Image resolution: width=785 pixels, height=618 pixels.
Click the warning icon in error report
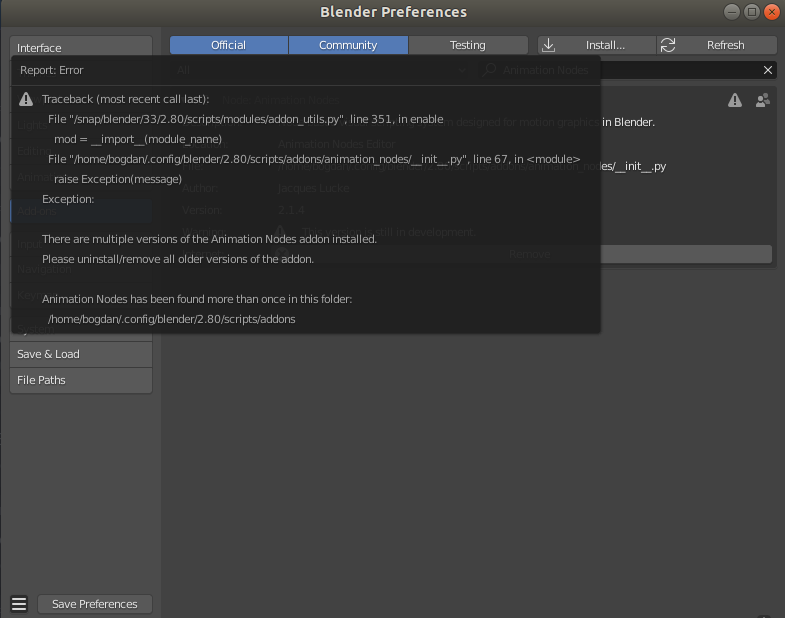coord(26,99)
